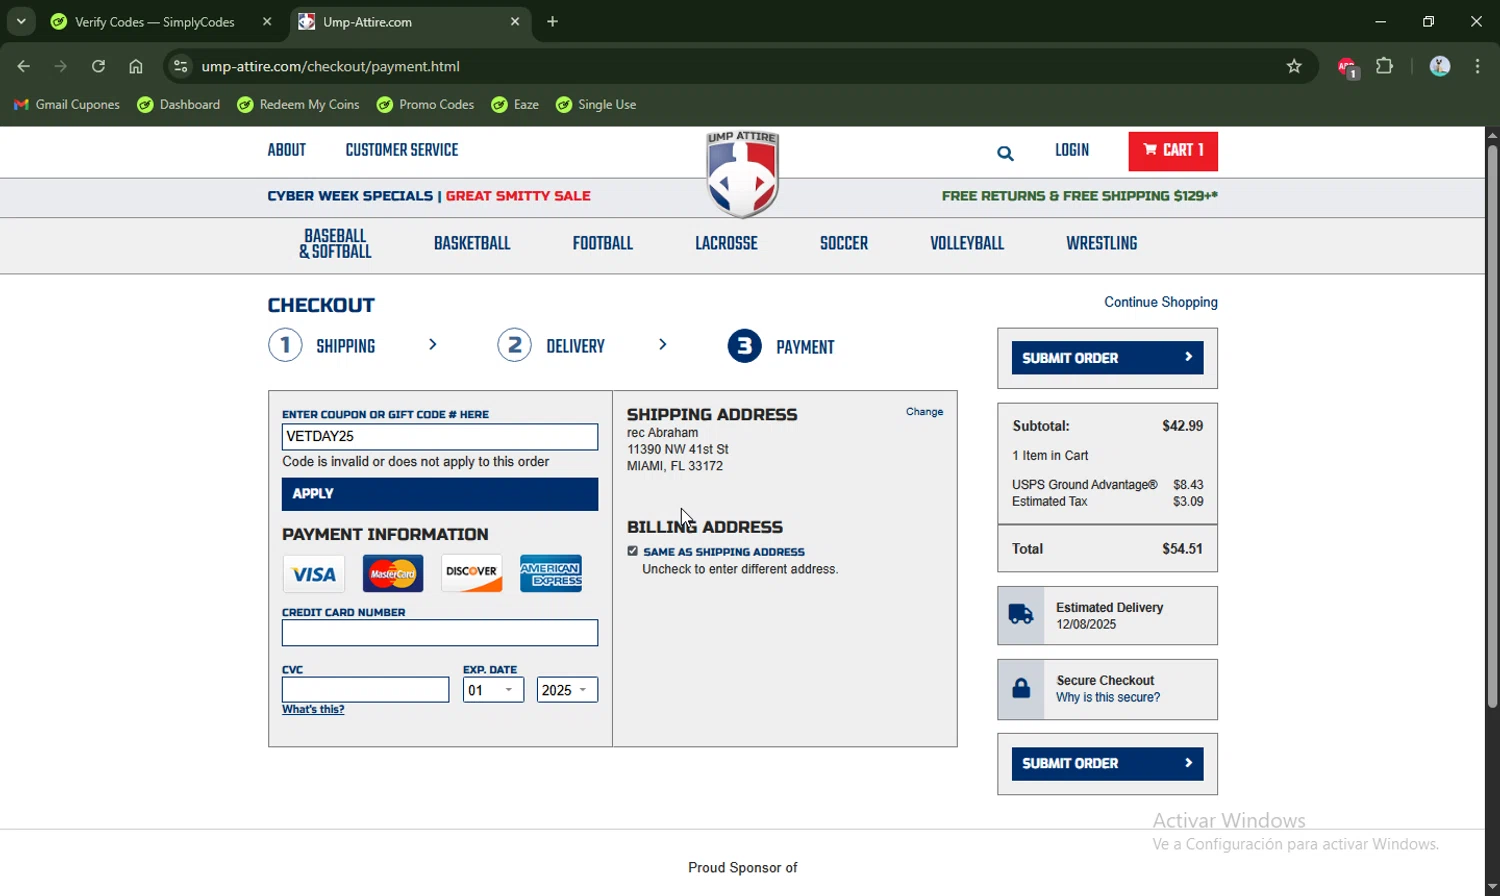
Task: Open the Extensions puzzle icon
Action: (1385, 67)
